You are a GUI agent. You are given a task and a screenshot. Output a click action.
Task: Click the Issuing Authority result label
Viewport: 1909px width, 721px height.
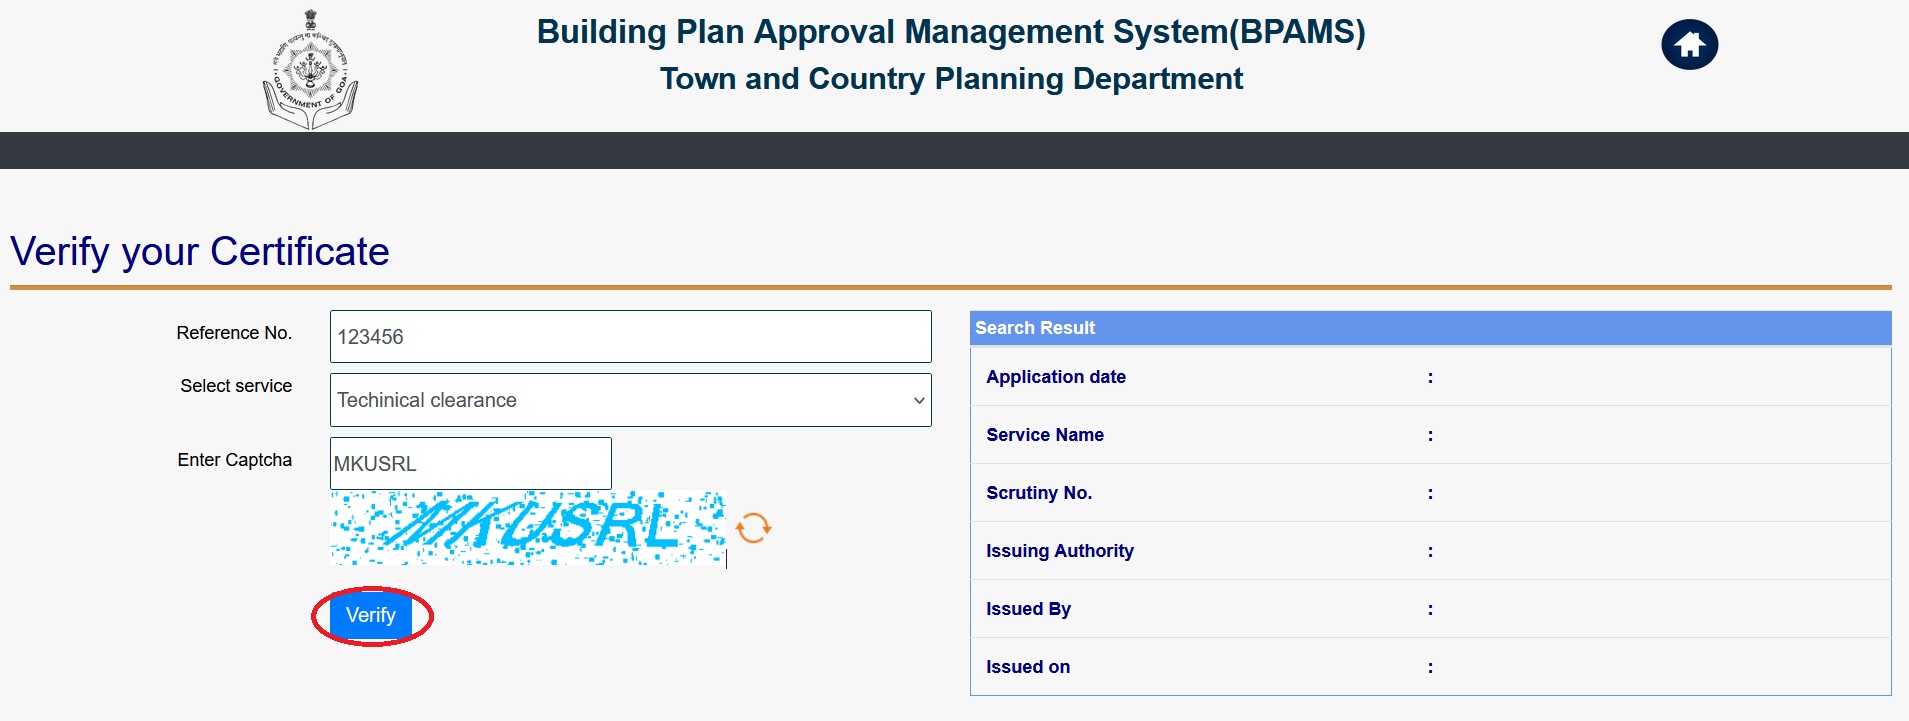point(1059,551)
